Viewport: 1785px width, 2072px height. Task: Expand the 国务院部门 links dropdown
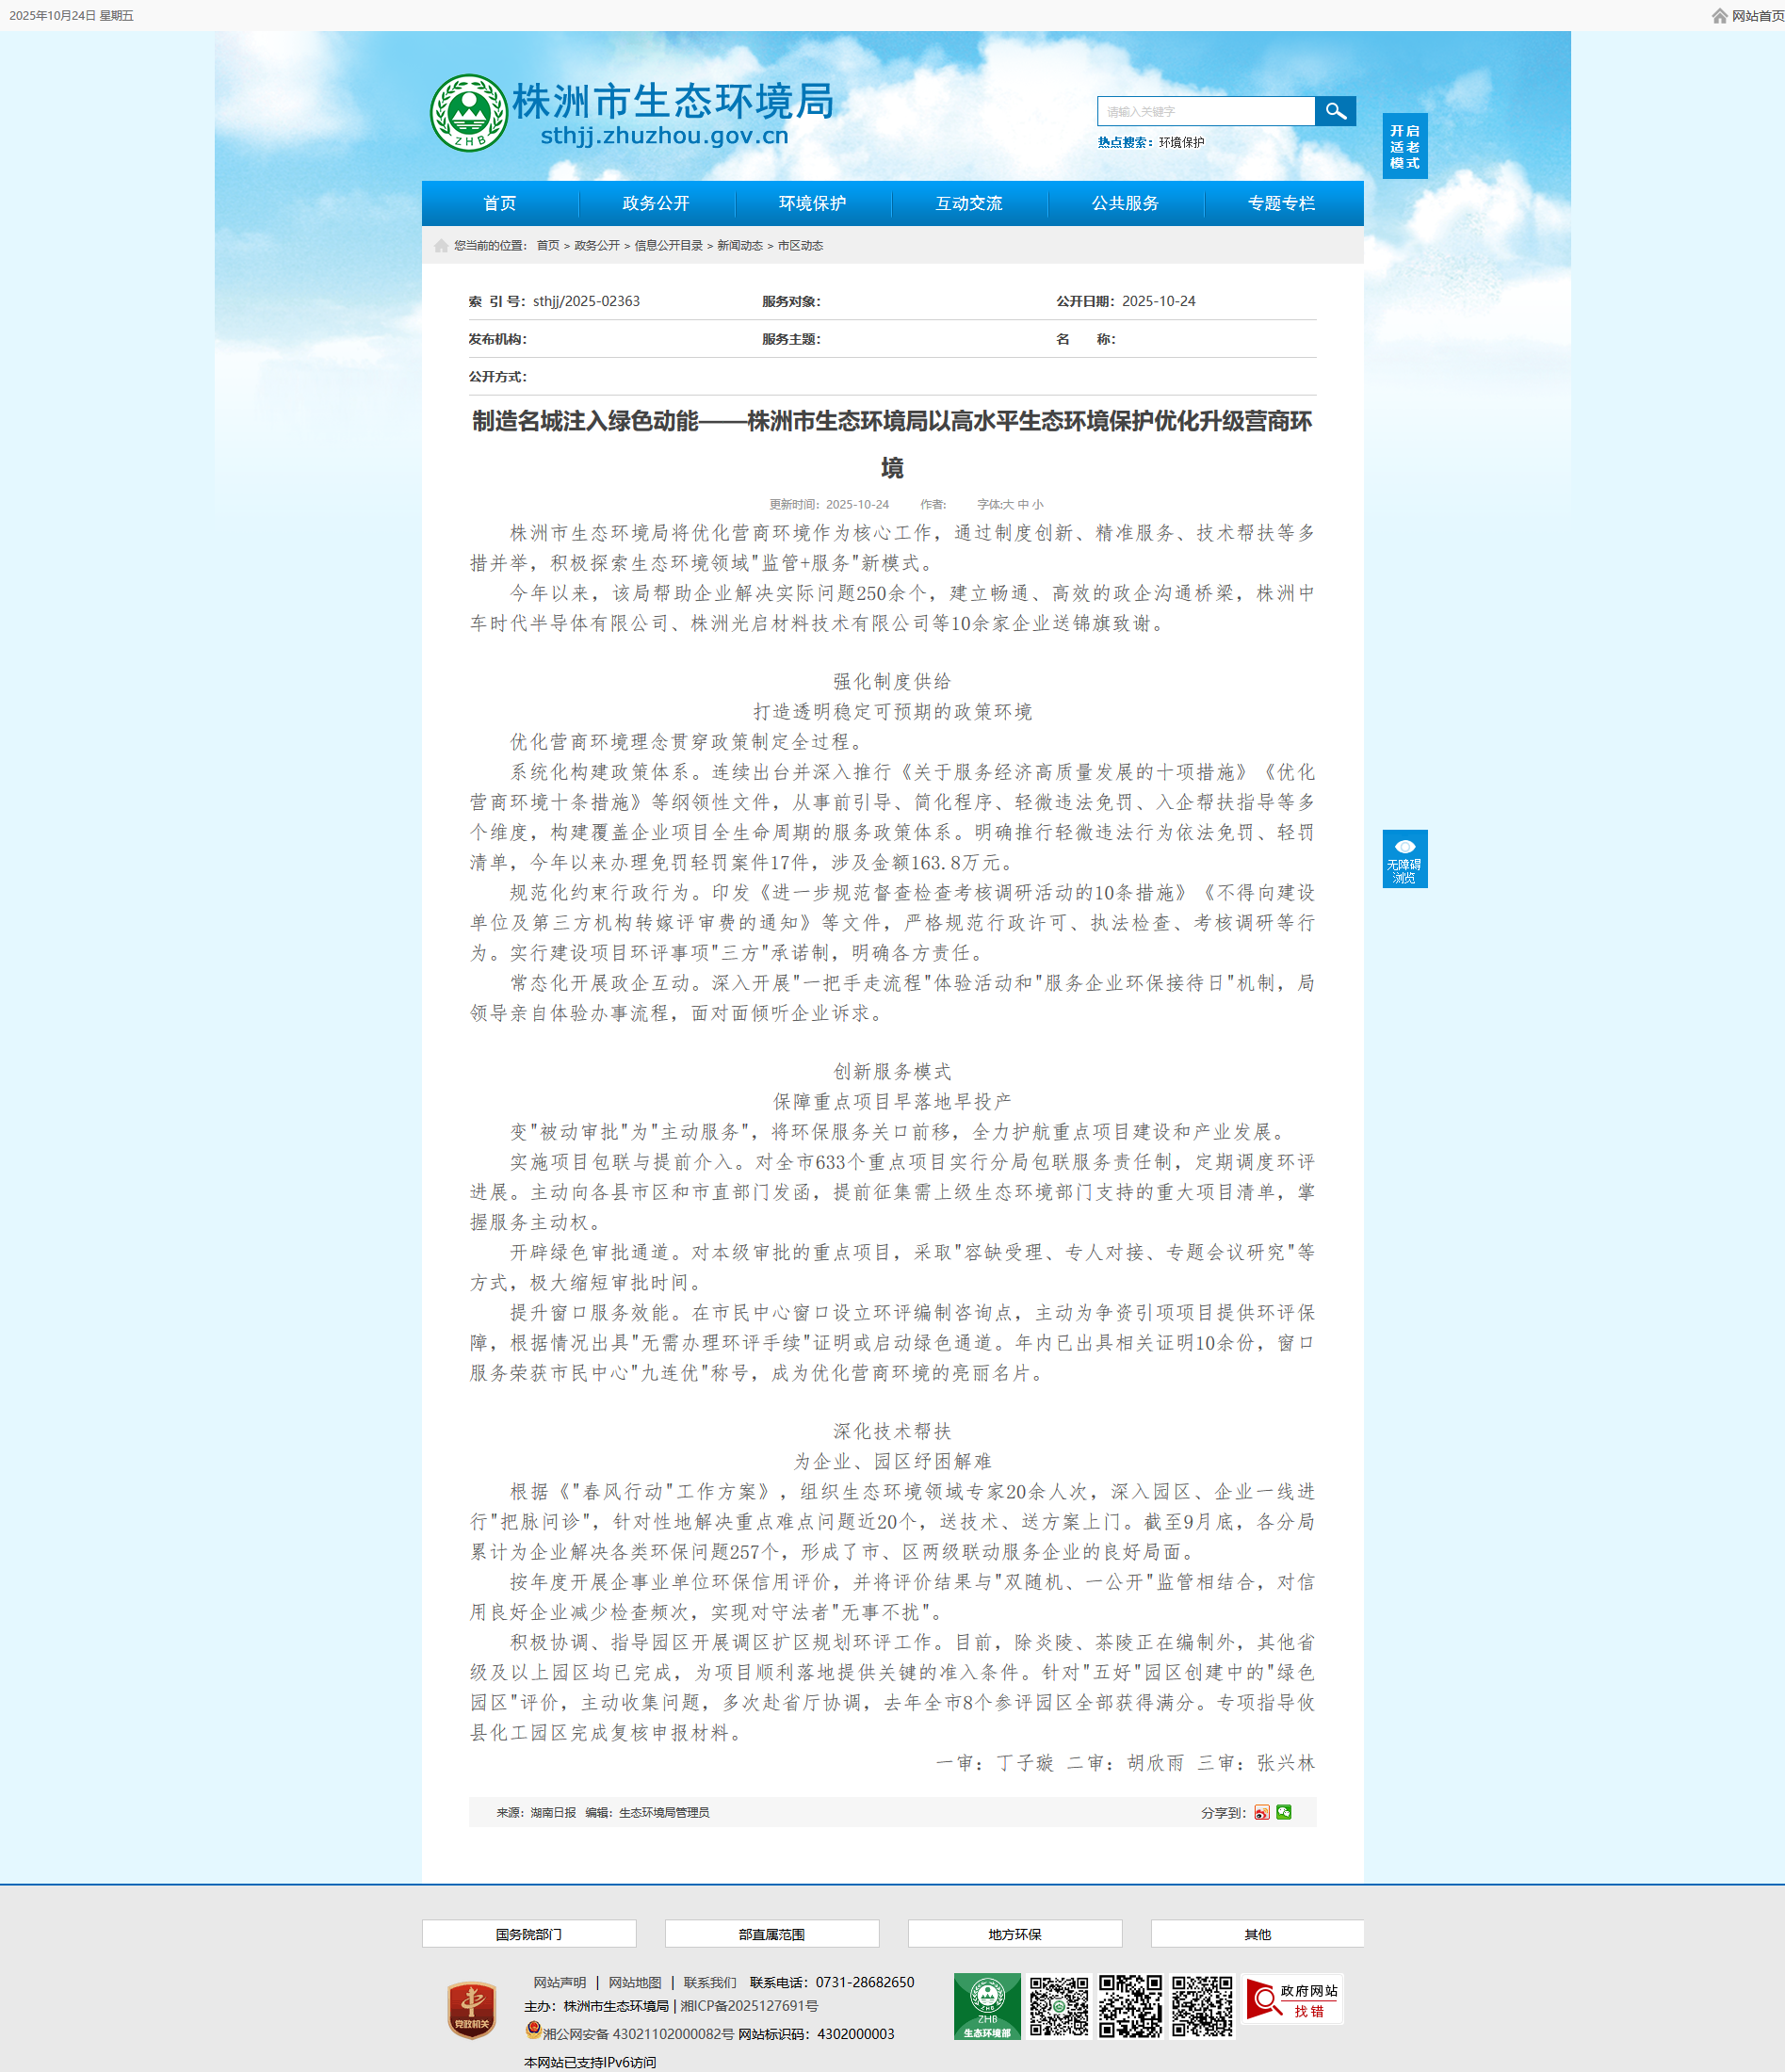pyautogui.click(x=529, y=1934)
